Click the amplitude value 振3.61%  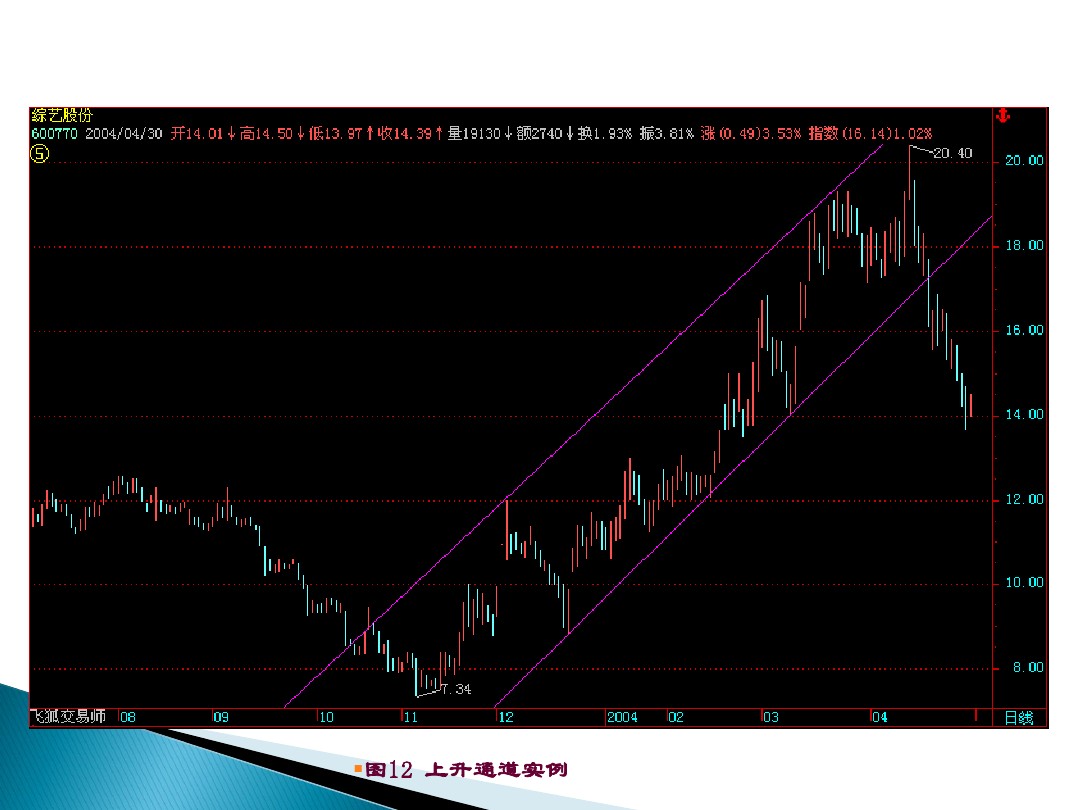(666, 134)
